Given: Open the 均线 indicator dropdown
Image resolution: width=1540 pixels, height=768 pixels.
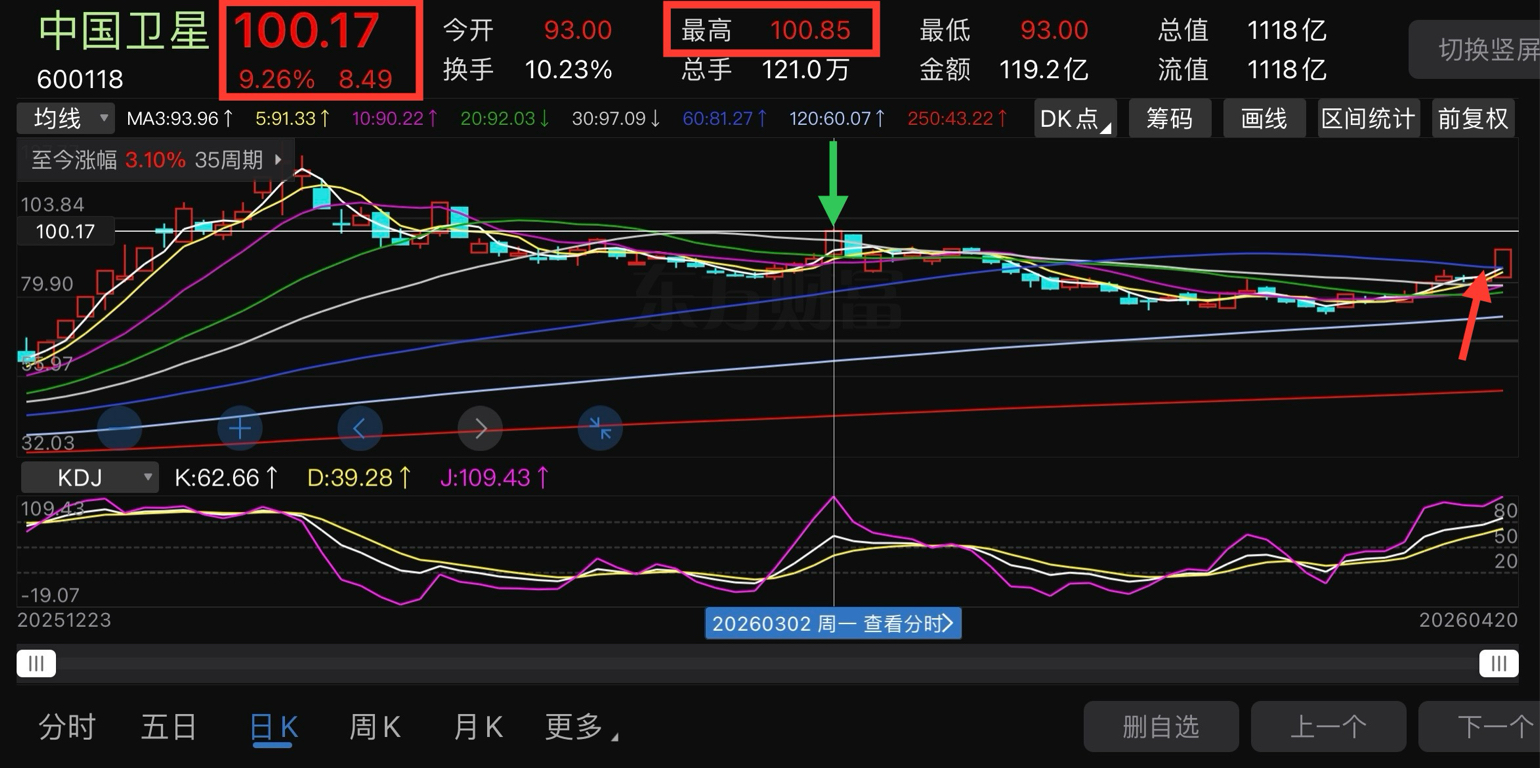Looking at the screenshot, I should (66, 118).
